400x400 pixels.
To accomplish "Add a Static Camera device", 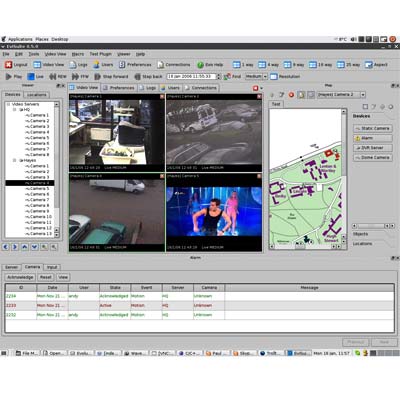I will click(x=373, y=128).
